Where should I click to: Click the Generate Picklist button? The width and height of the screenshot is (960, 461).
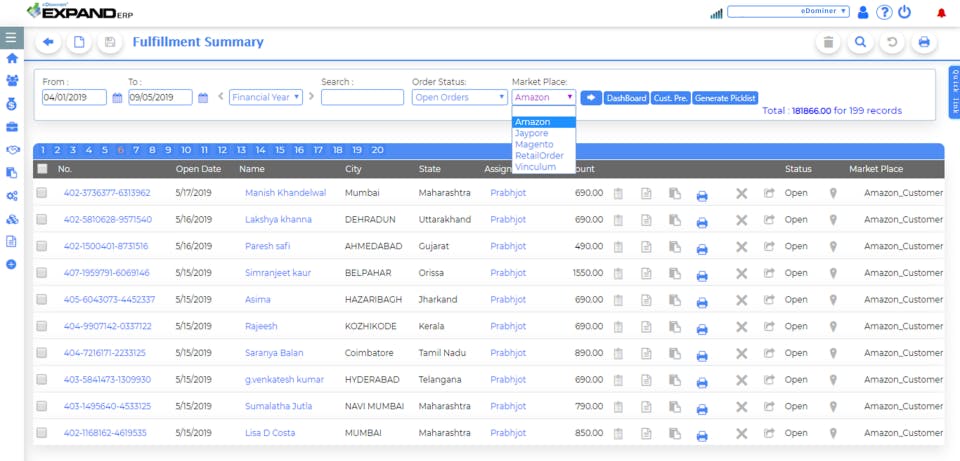point(725,98)
